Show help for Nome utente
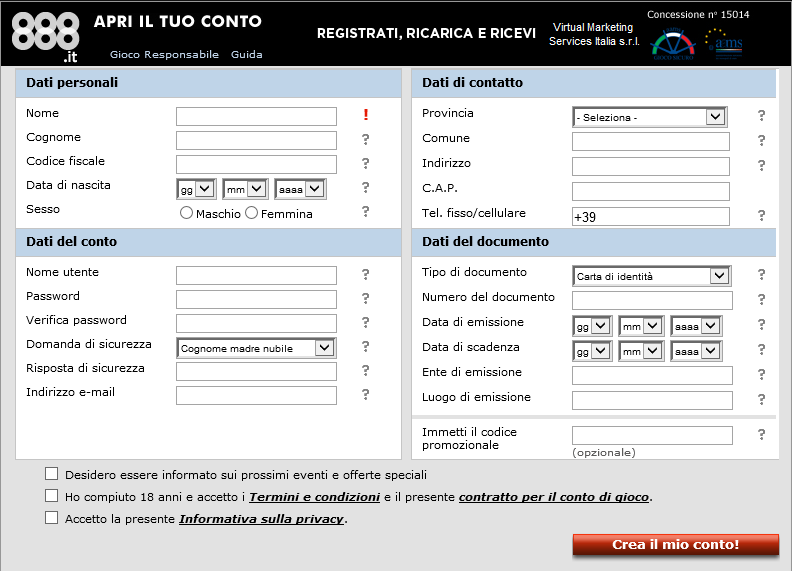The height and width of the screenshot is (571, 792). pyautogui.click(x=366, y=274)
